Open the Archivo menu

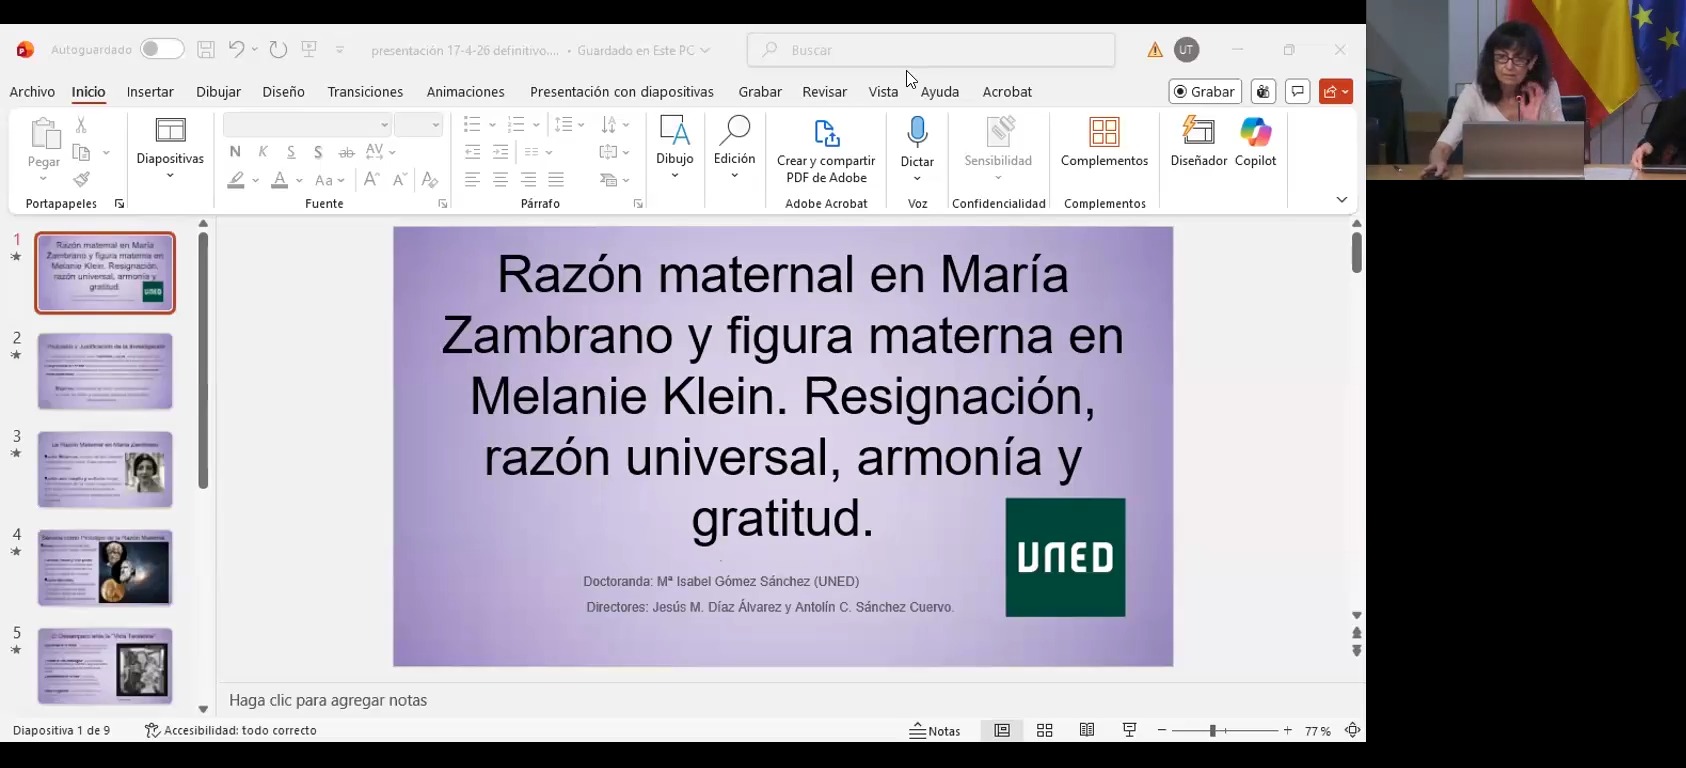32,91
